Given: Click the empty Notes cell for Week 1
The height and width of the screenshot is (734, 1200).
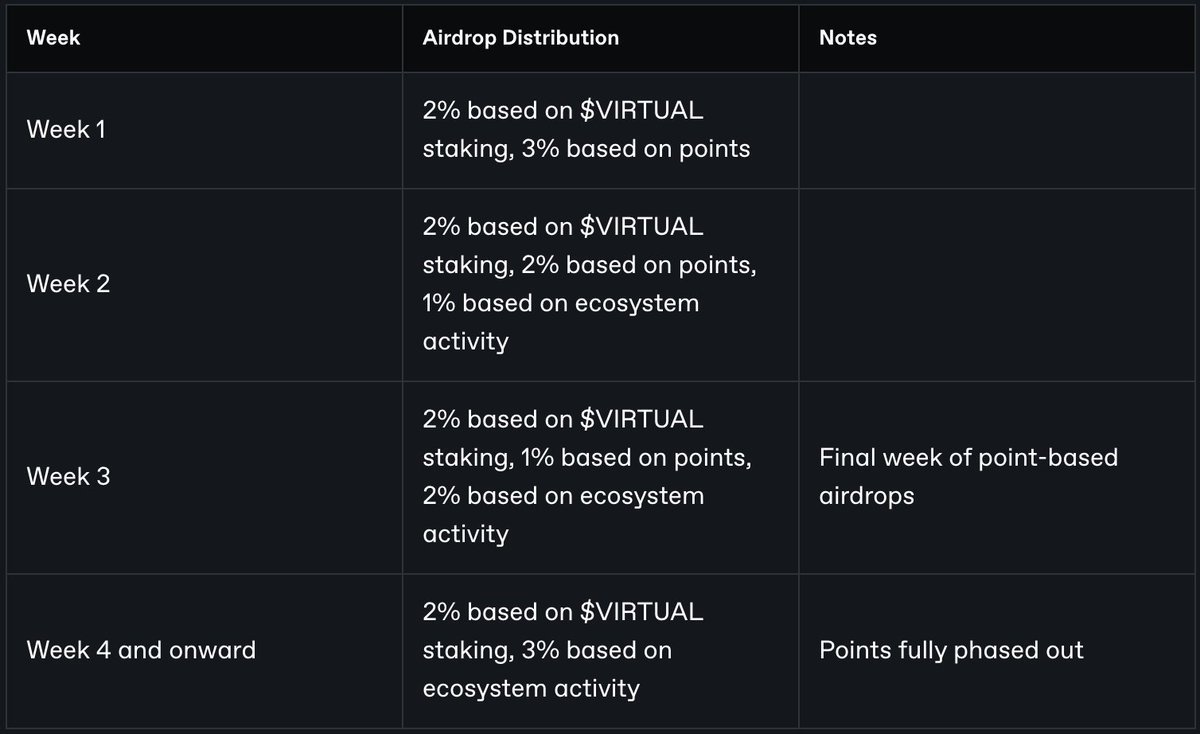Looking at the screenshot, I should (x=996, y=130).
